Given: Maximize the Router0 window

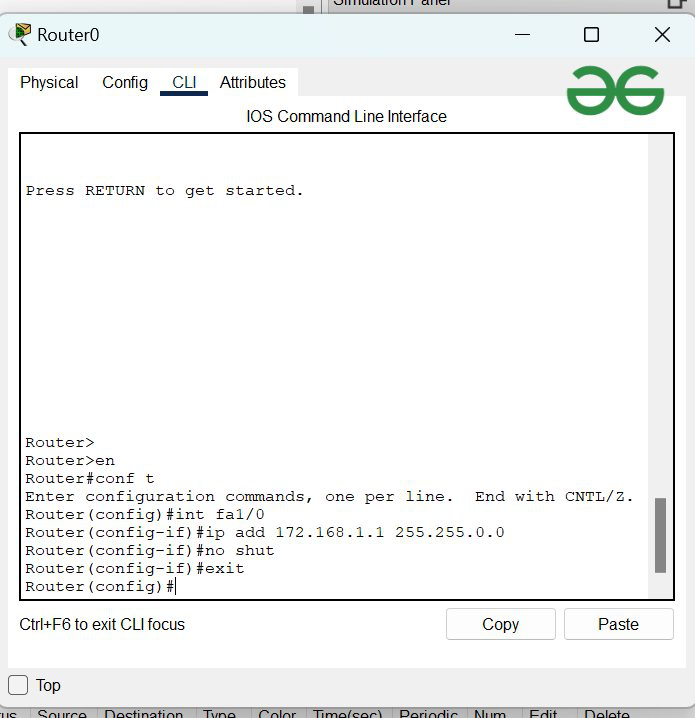Looking at the screenshot, I should (591, 35).
